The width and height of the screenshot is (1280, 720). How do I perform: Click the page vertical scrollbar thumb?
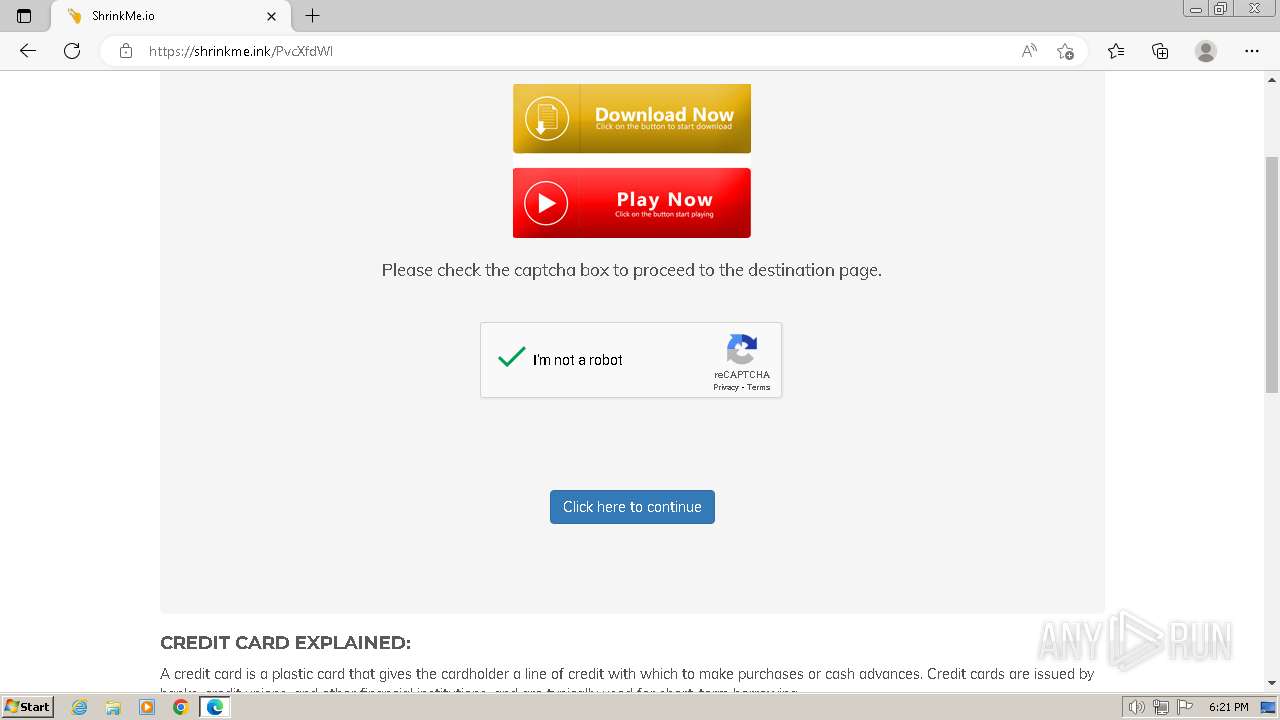point(1272,275)
